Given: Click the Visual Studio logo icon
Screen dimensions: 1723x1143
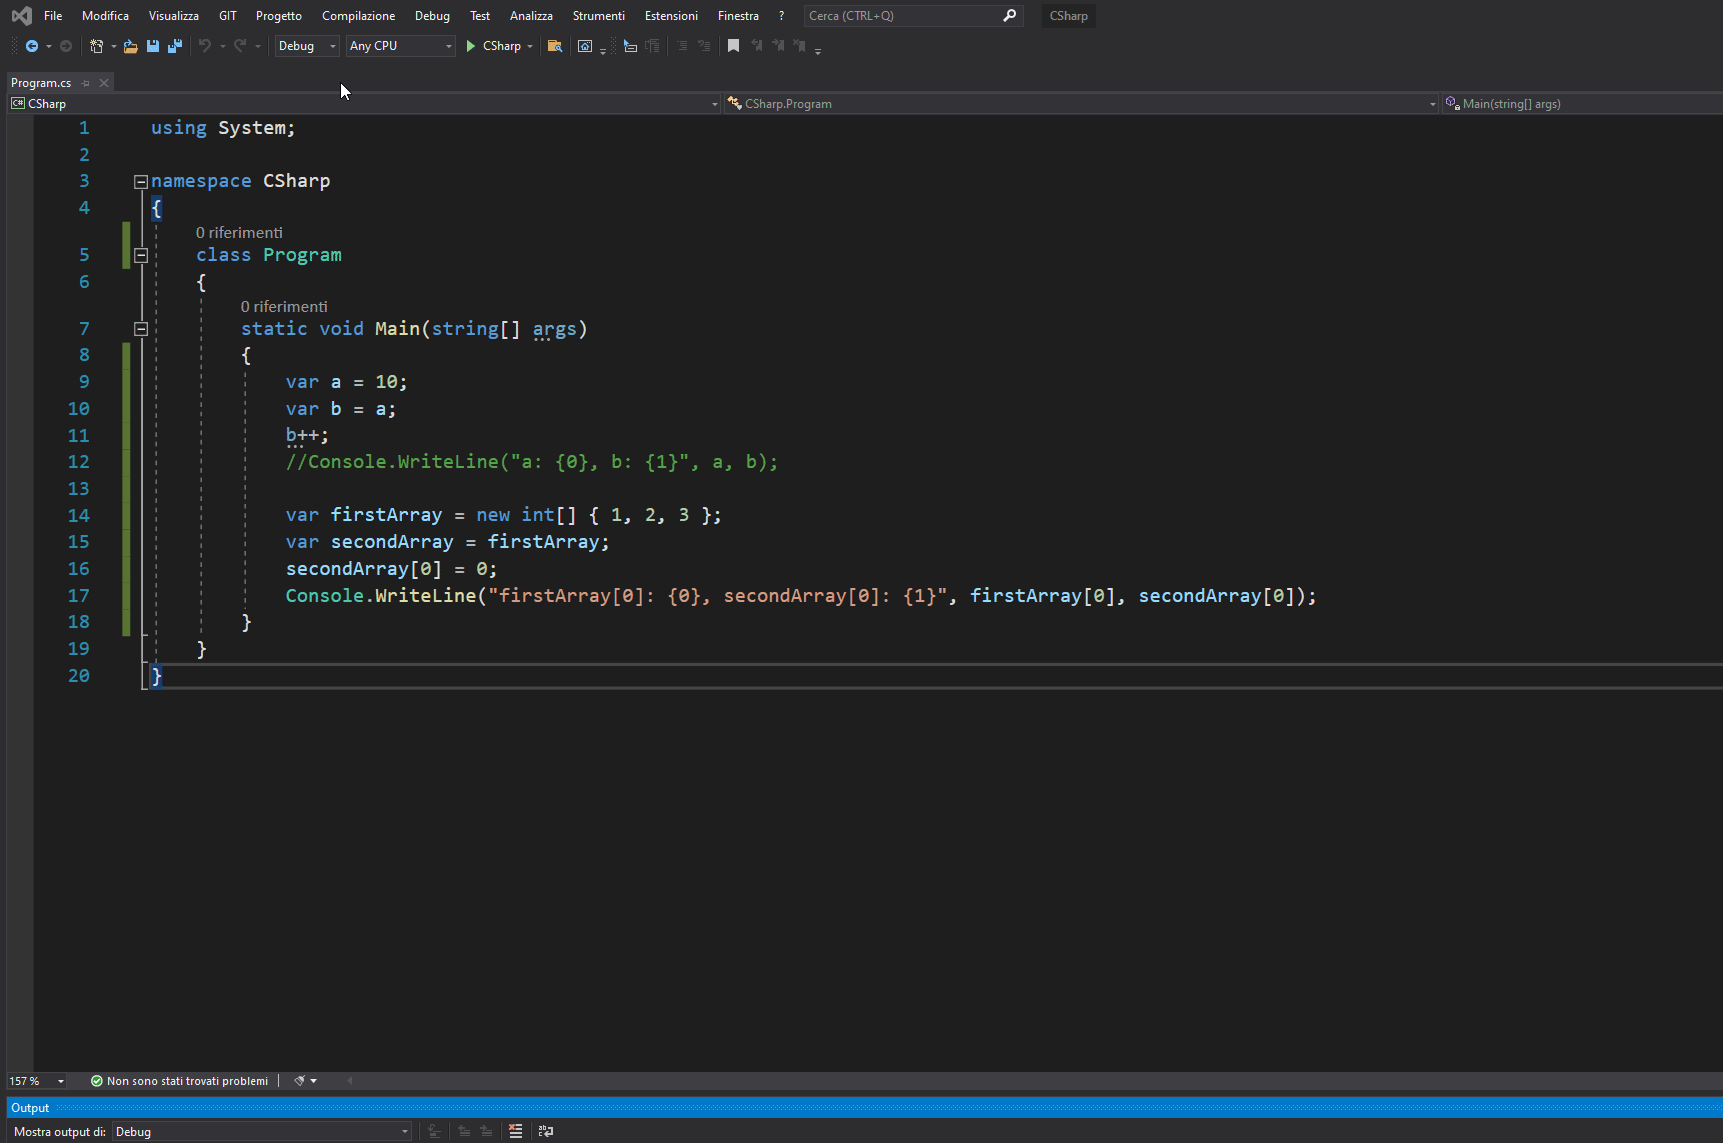Looking at the screenshot, I should [21, 16].
